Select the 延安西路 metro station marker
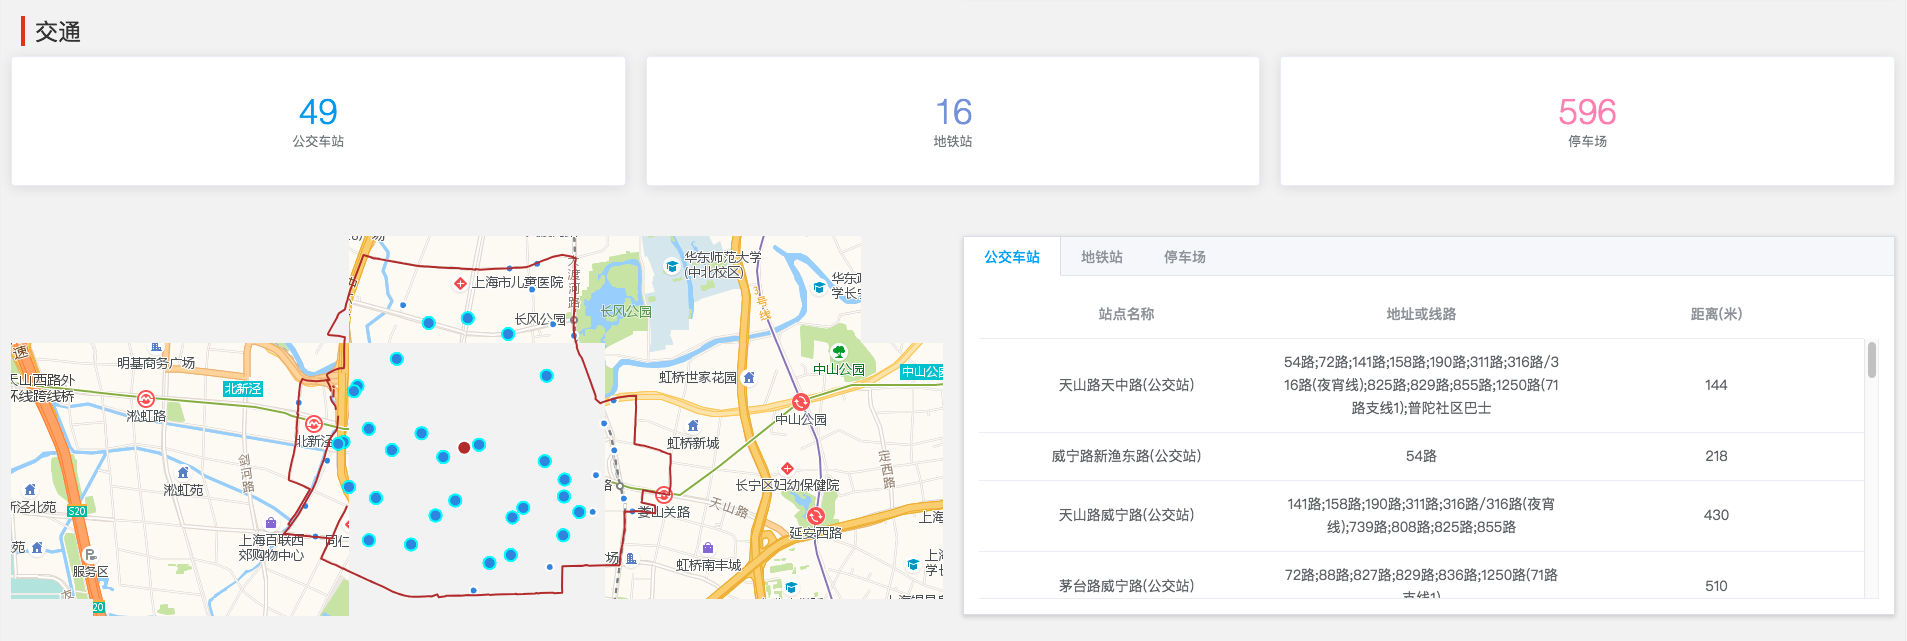Image resolution: width=1907 pixels, height=641 pixels. click(x=816, y=516)
